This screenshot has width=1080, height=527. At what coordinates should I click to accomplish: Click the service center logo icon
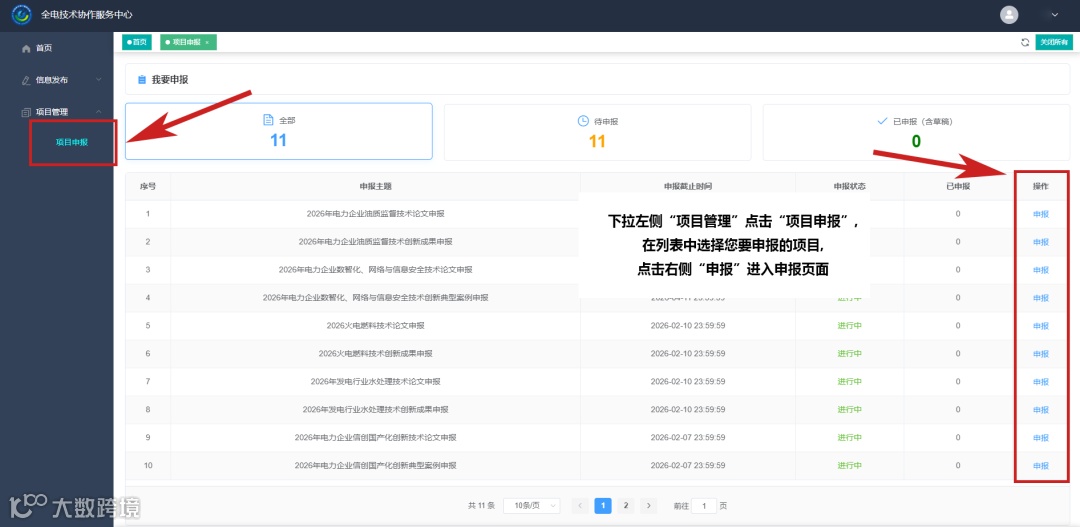pos(21,14)
